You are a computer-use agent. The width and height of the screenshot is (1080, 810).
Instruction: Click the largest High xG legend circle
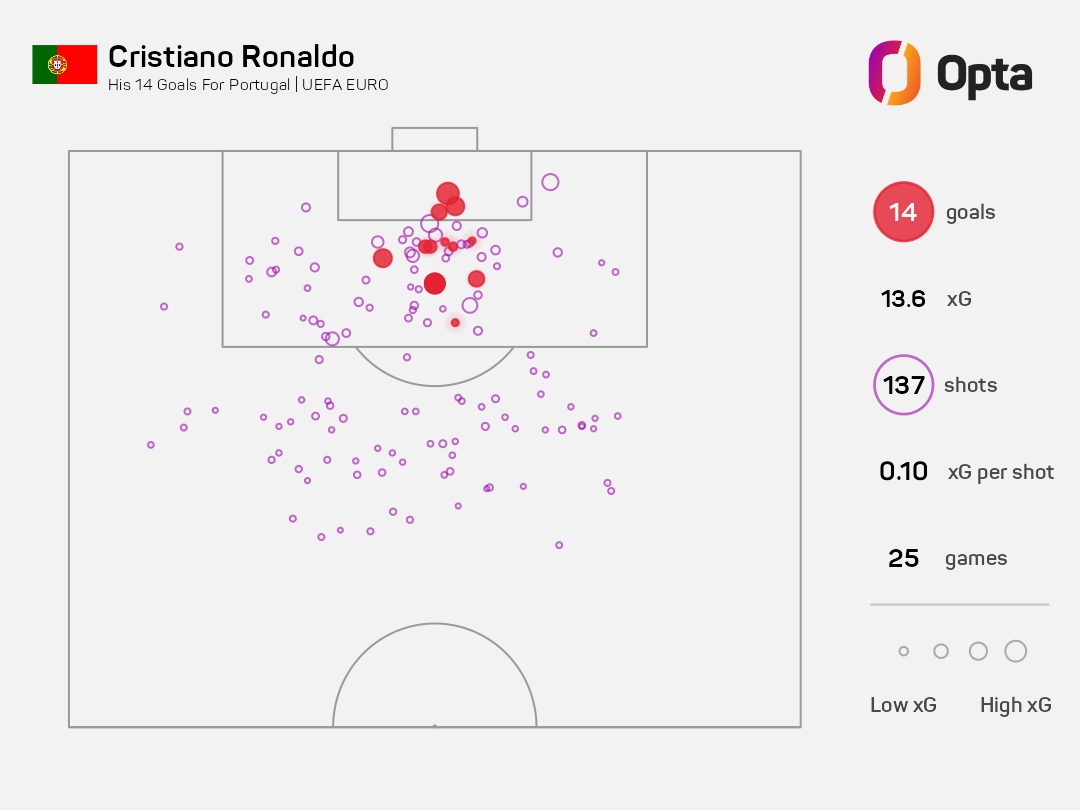point(1015,651)
